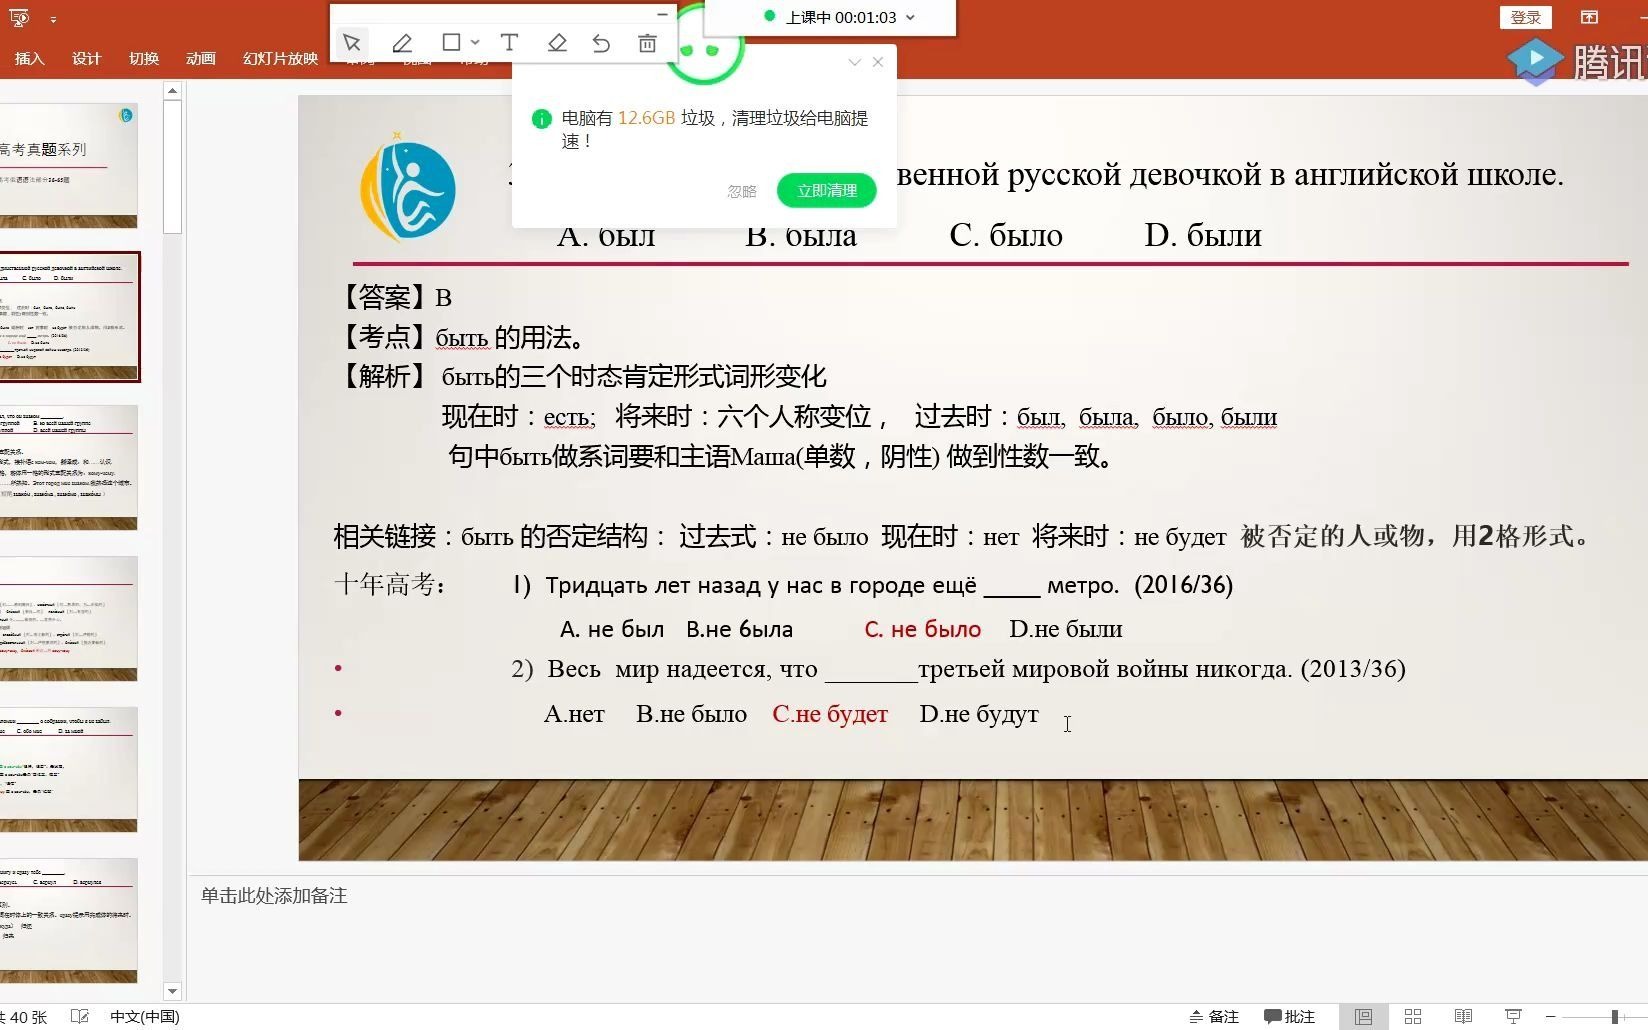
Task: Click the 中文(中国) language indicator
Action: 145,1017
